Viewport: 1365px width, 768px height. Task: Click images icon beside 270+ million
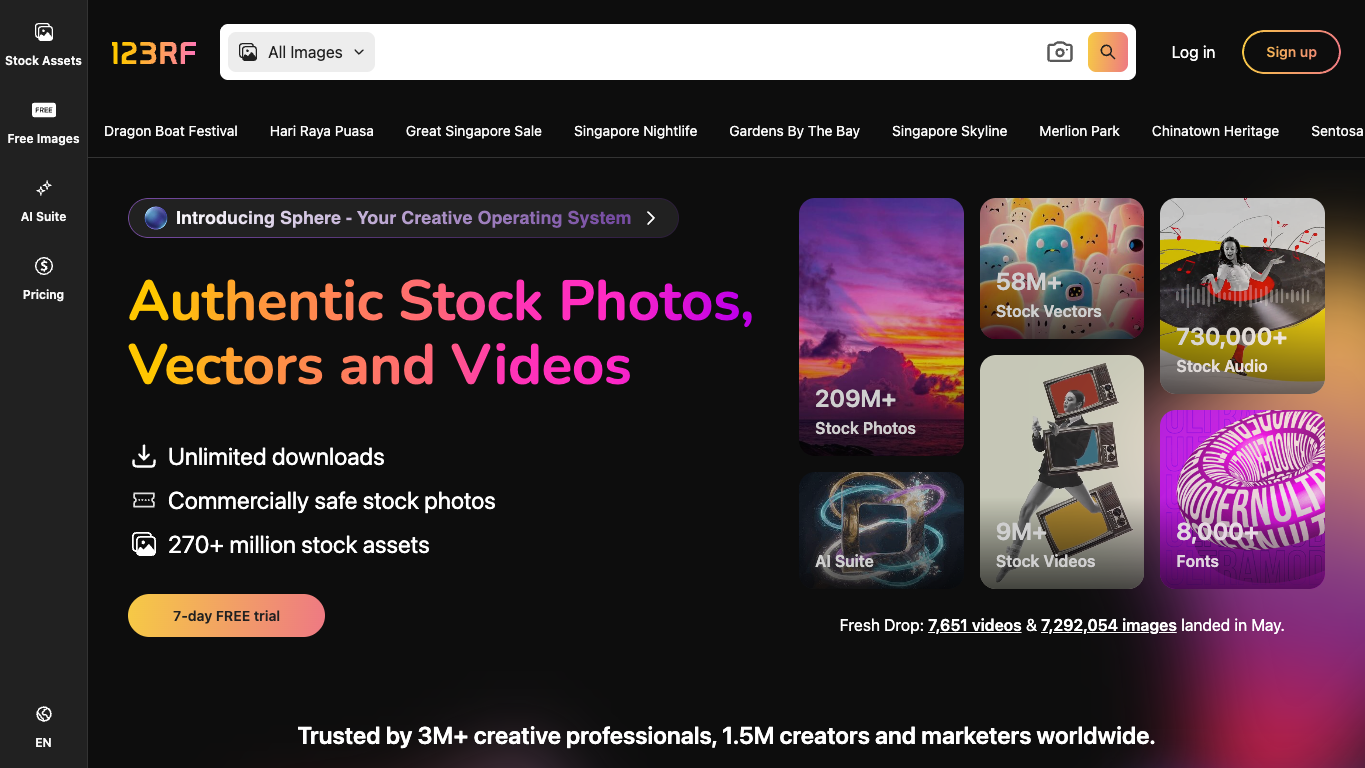144,544
